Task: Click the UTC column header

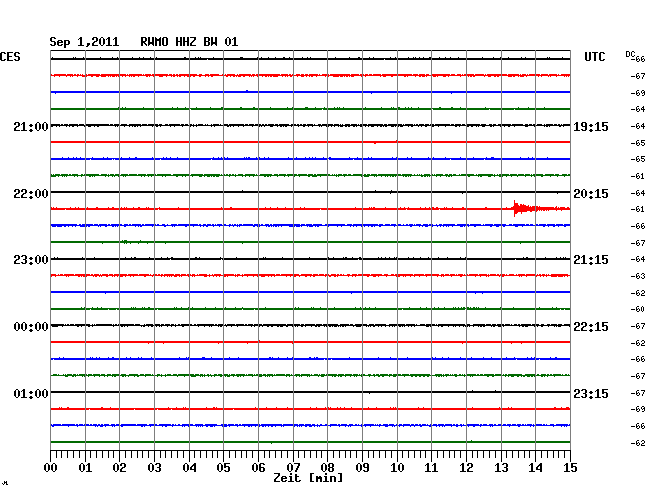Action: [x=594, y=57]
